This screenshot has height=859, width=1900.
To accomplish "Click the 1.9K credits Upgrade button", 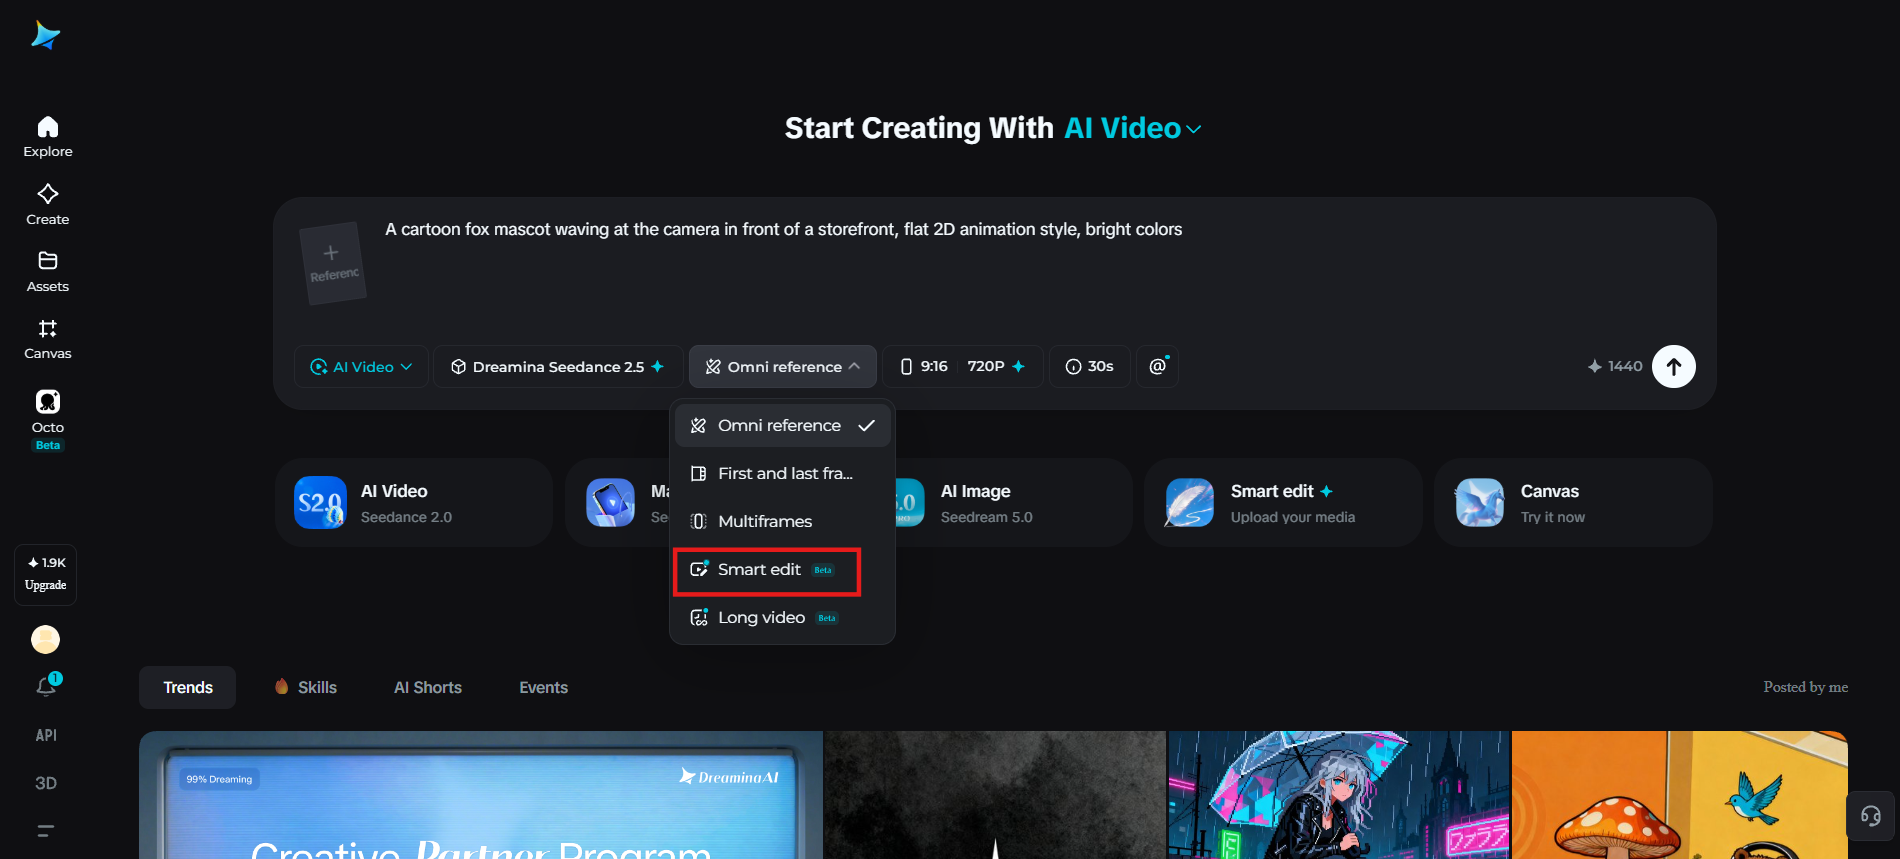I will (x=46, y=574).
